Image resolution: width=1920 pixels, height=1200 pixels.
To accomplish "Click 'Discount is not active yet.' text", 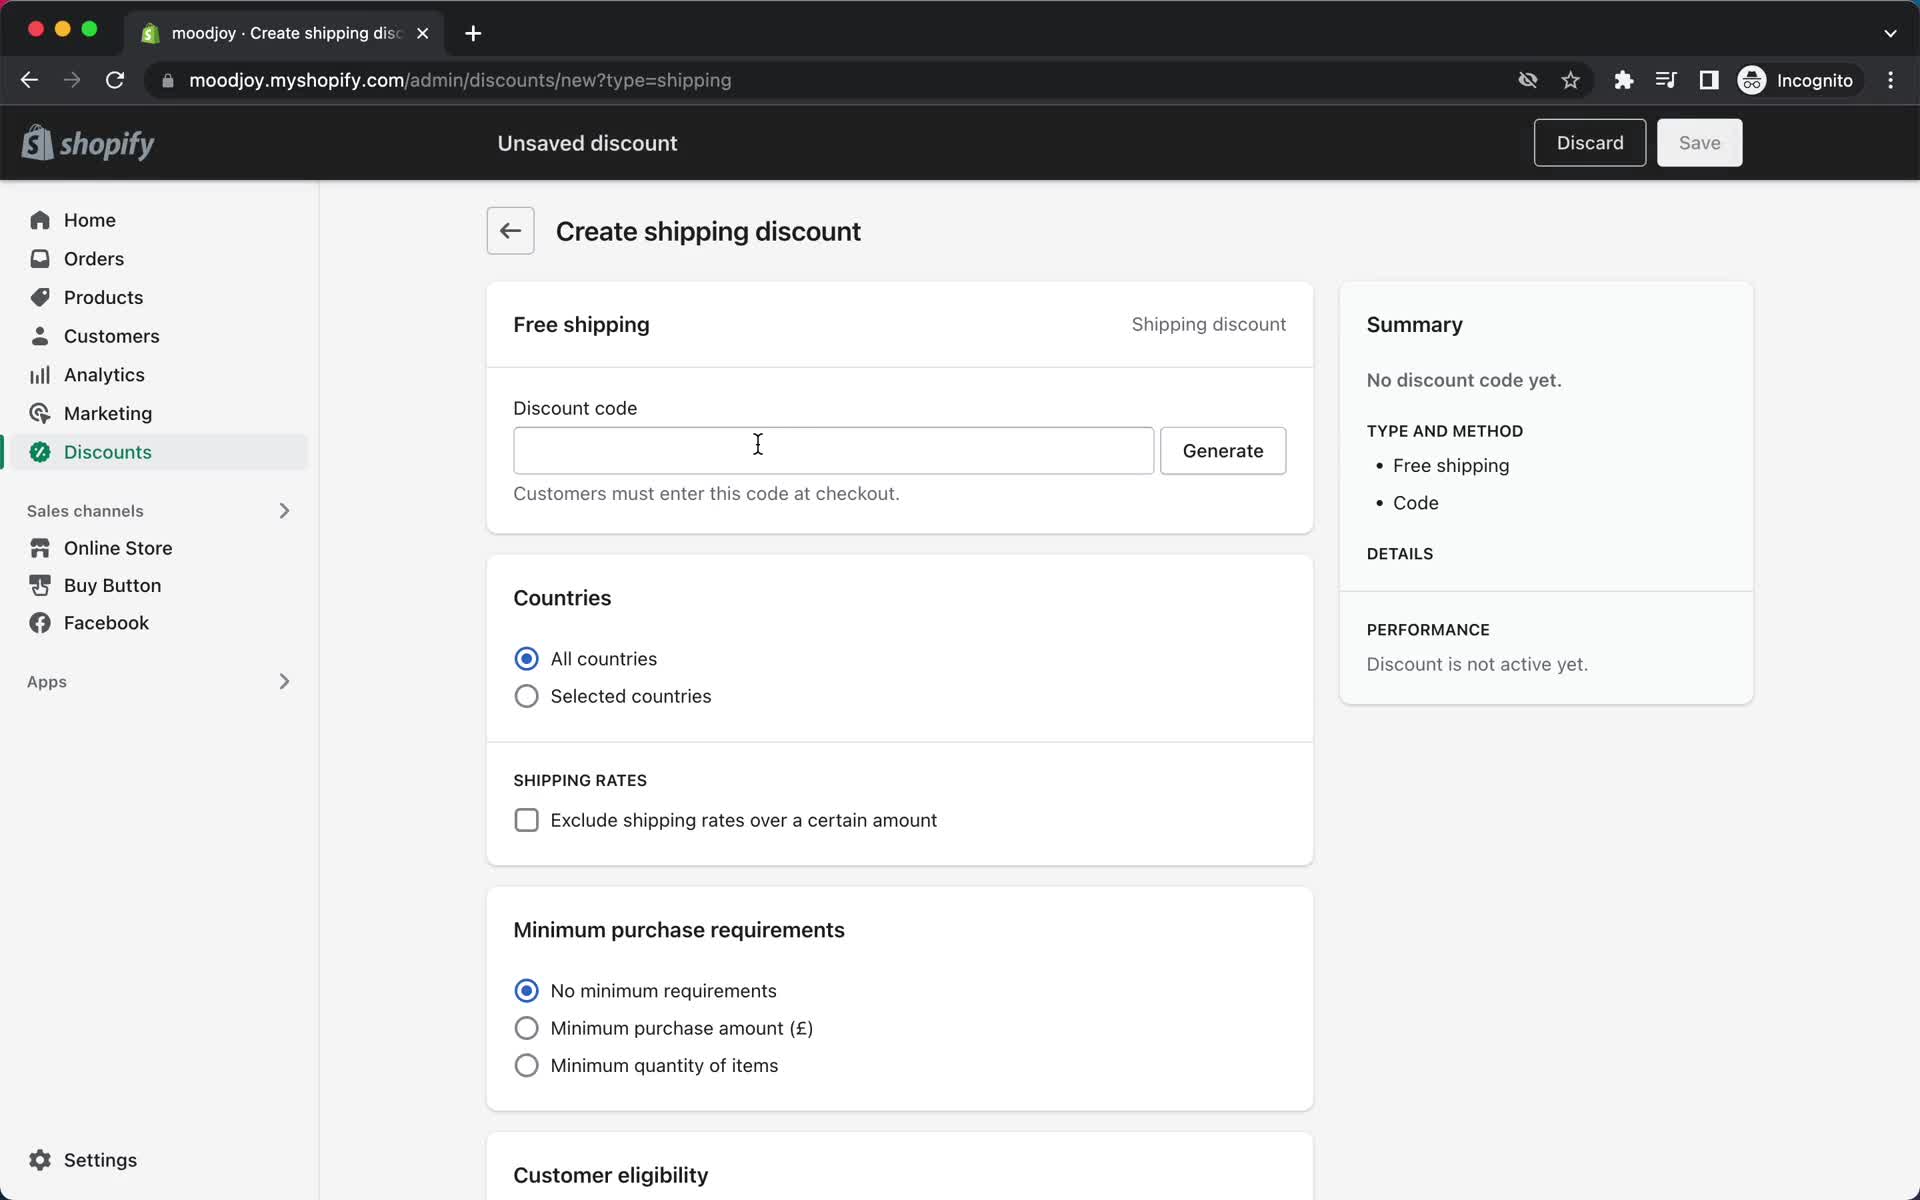I will coord(1476,664).
